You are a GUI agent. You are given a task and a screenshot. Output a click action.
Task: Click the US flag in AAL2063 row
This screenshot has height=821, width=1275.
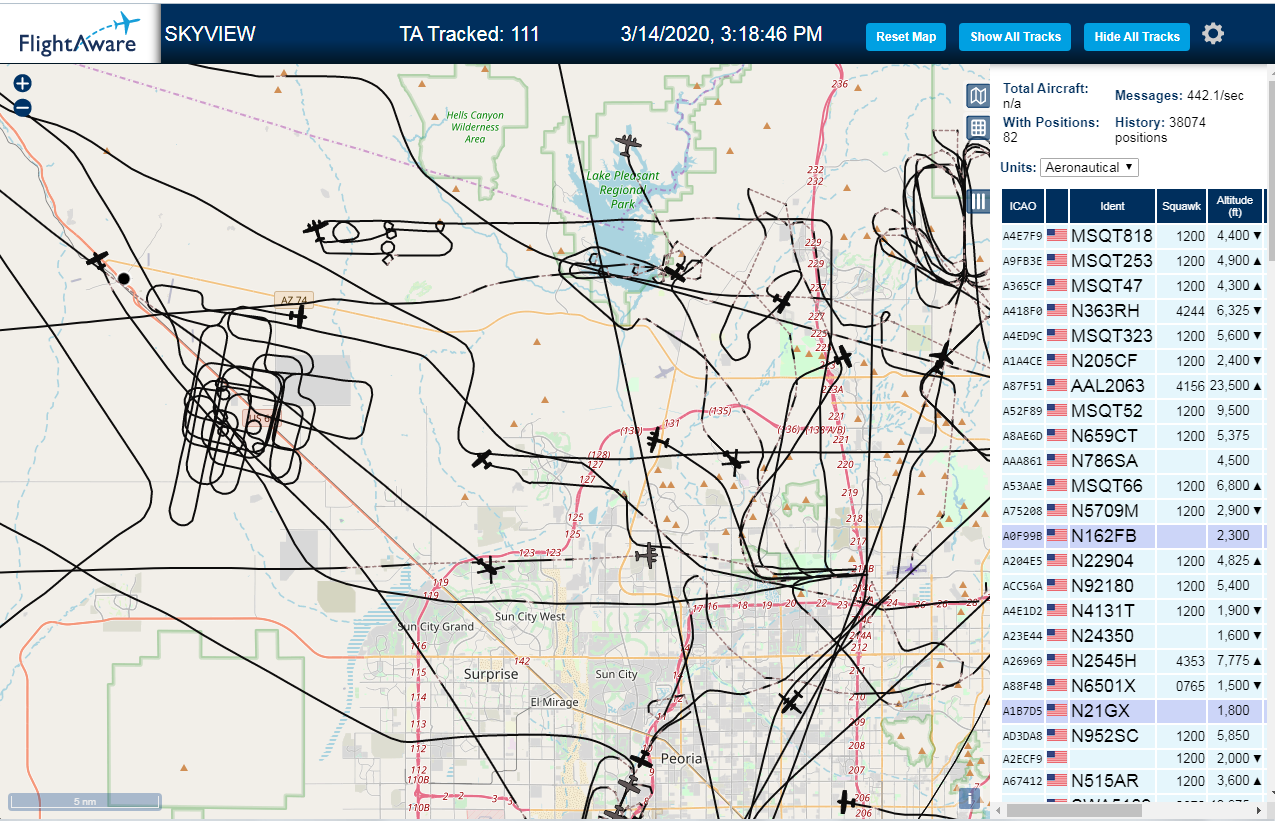1057,386
